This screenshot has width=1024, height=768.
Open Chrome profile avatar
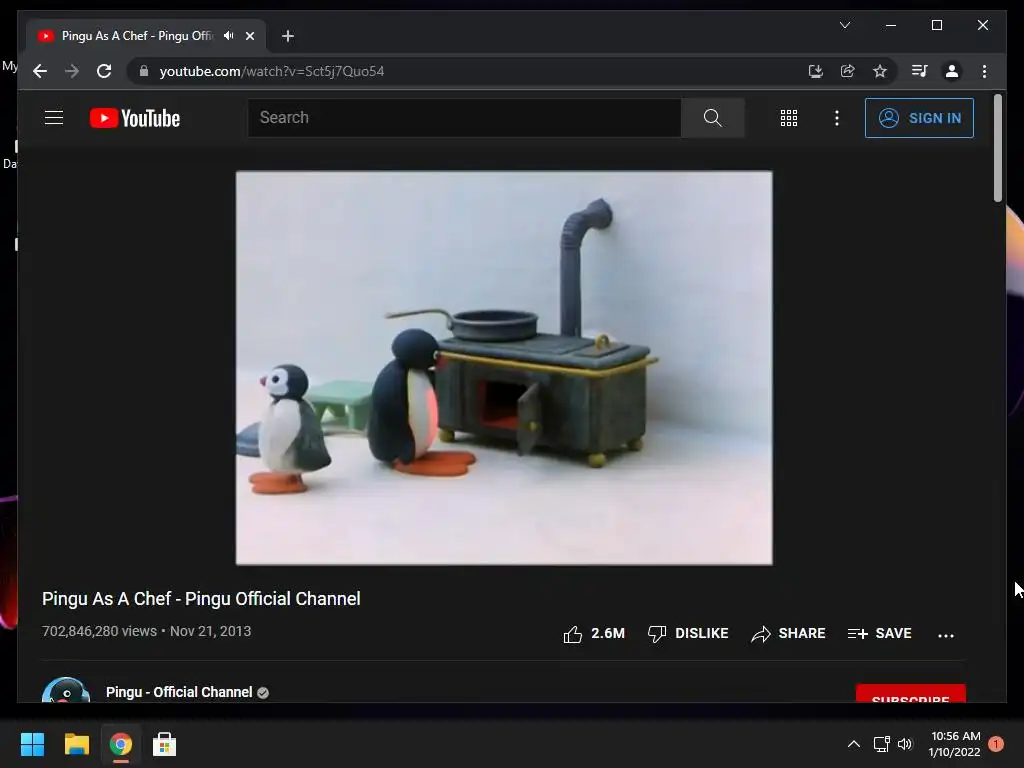click(x=952, y=71)
